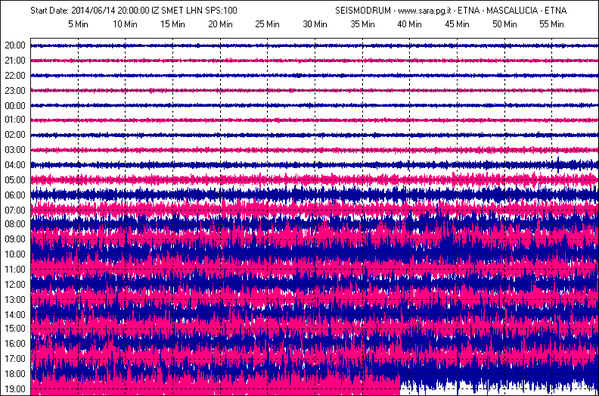This screenshot has width=599, height=396.
Task: Click the SPS:100 sampling rate label
Action: click(x=221, y=11)
